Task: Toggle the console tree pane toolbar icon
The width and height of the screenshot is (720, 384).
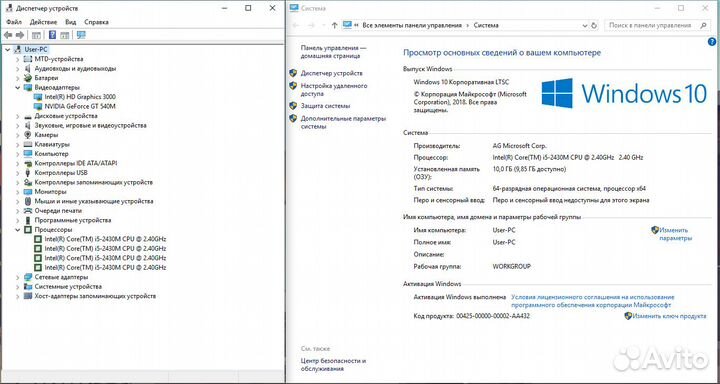Action: coord(36,35)
